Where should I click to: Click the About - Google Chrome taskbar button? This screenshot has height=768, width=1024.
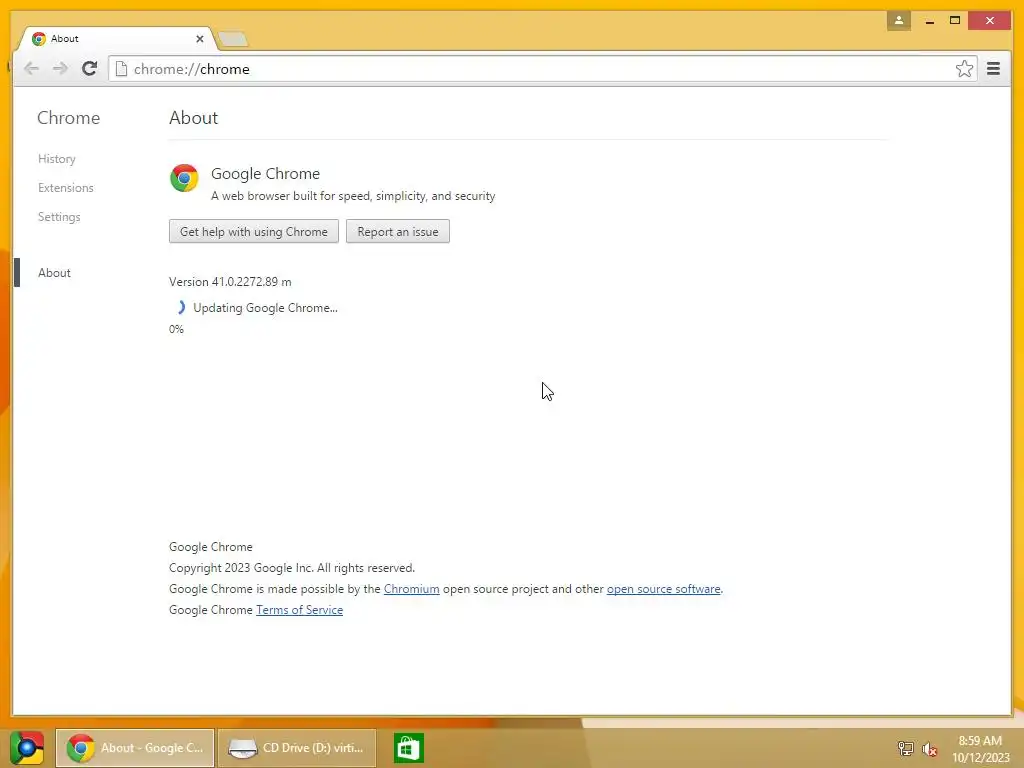tap(135, 748)
